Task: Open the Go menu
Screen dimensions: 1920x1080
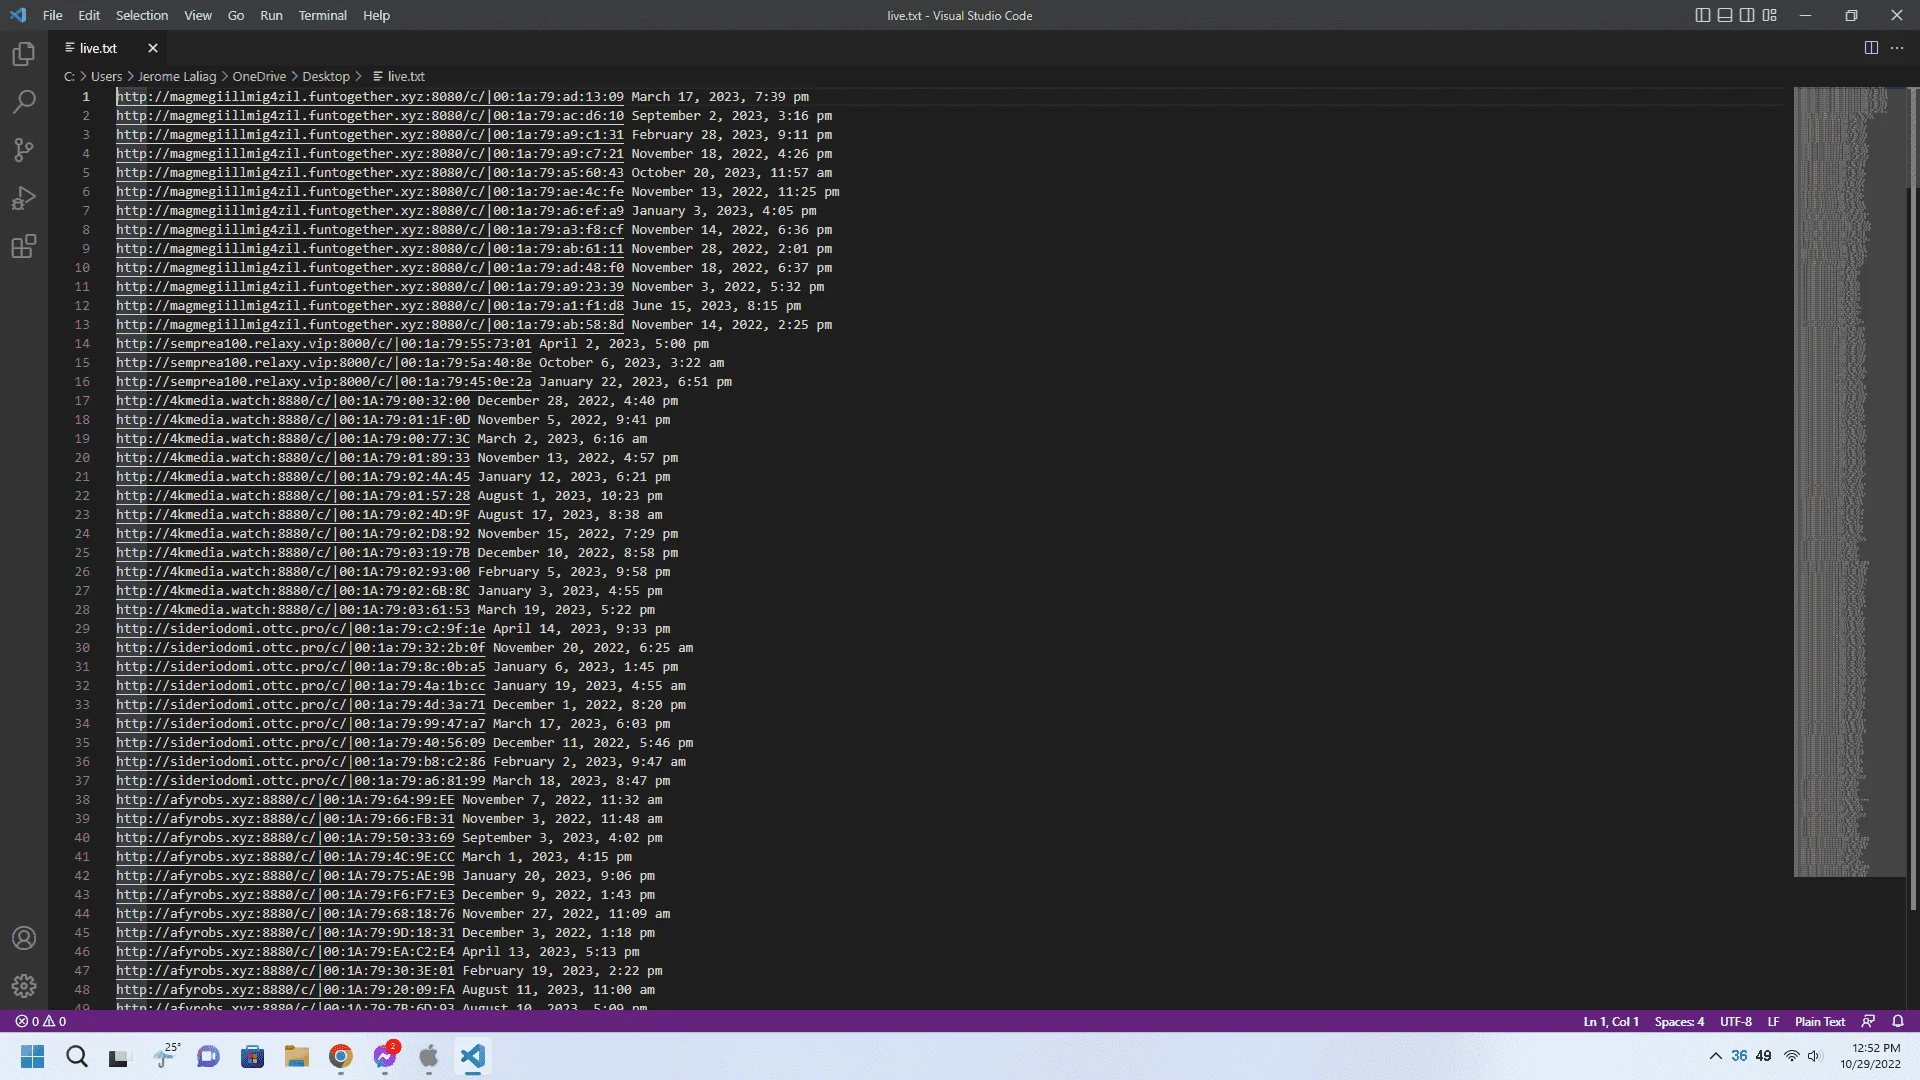Action: [236, 15]
